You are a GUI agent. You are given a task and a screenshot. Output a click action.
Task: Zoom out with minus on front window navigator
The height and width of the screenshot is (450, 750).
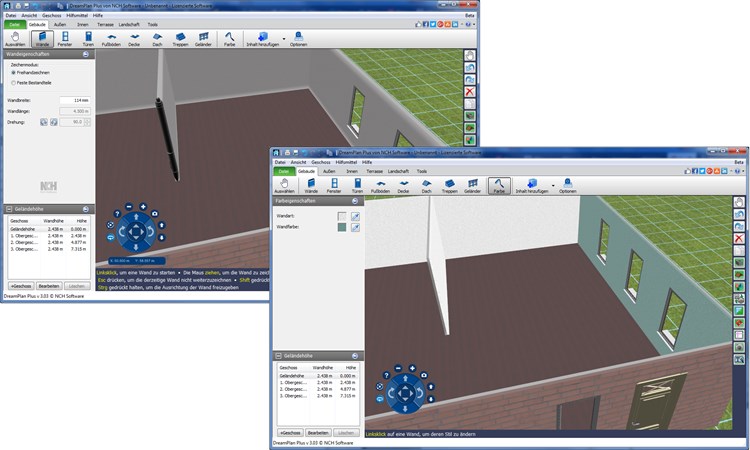coord(398,368)
